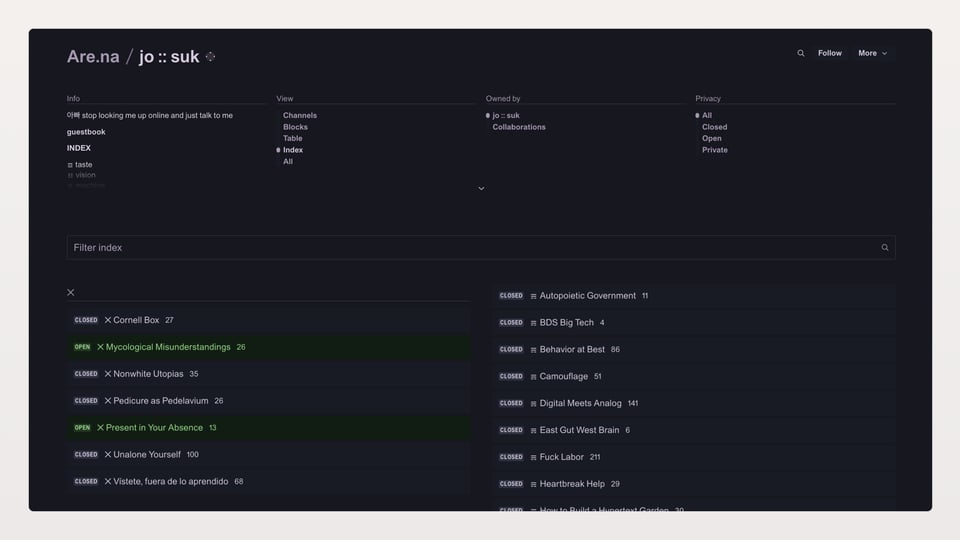Go to the Are.na home link
The width and height of the screenshot is (960, 540).
(93, 57)
